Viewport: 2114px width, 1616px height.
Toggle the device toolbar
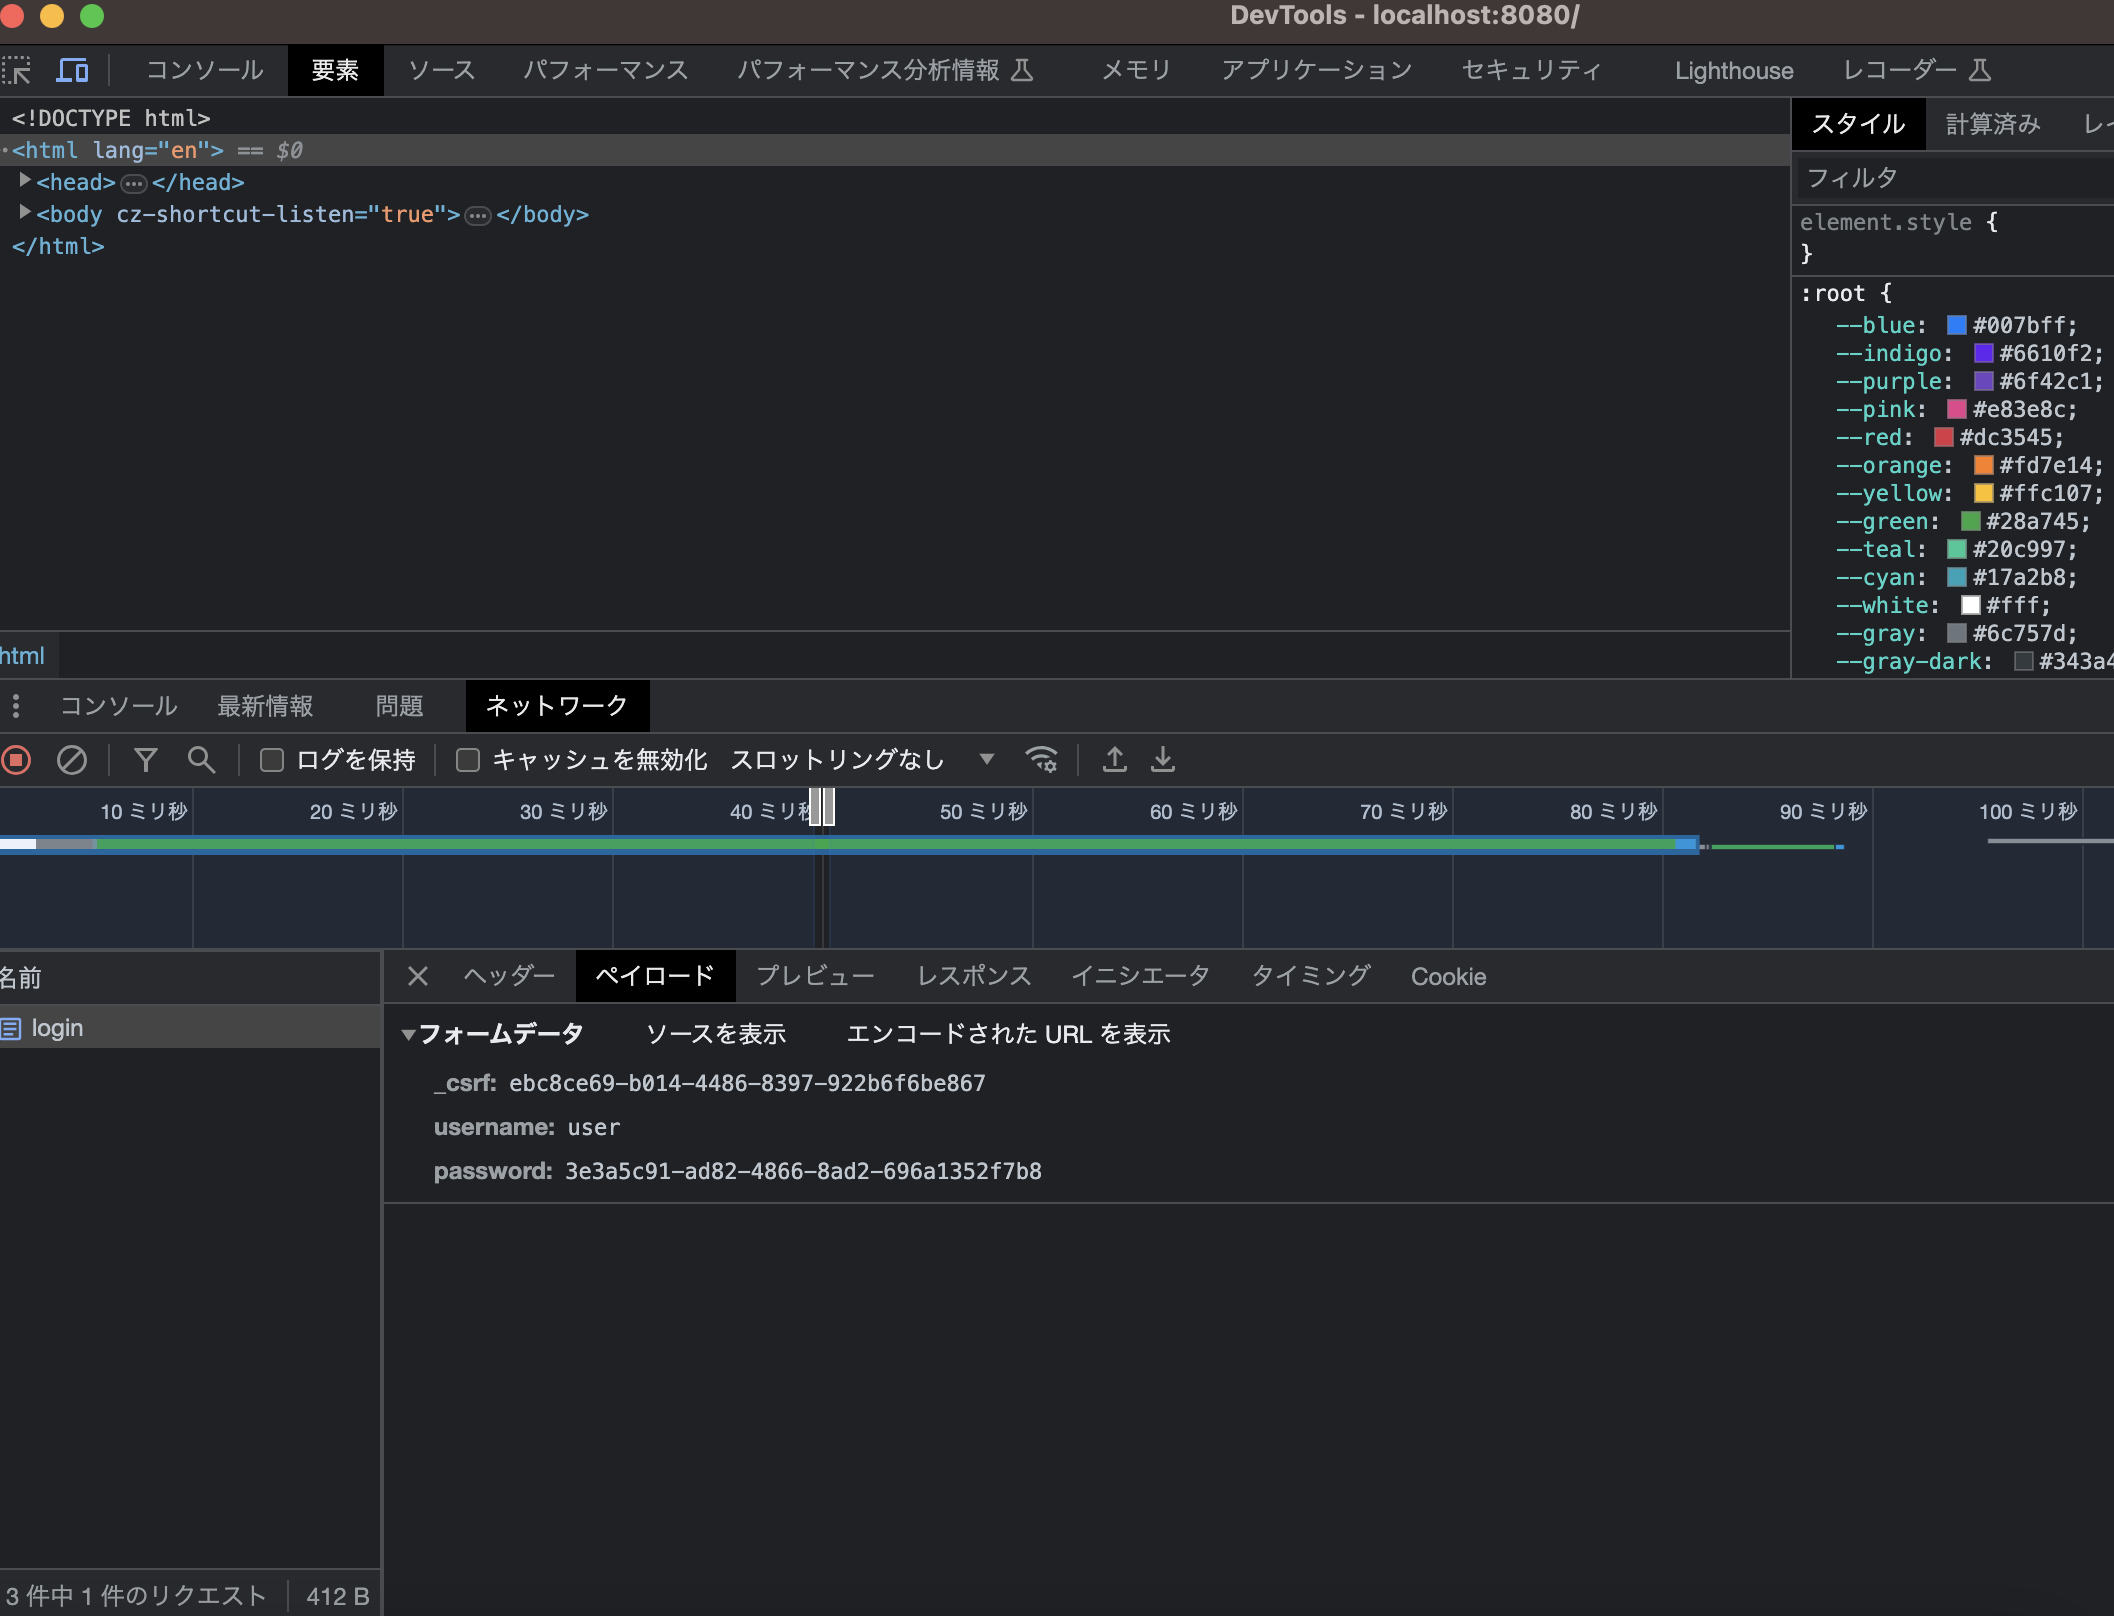(72, 70)
